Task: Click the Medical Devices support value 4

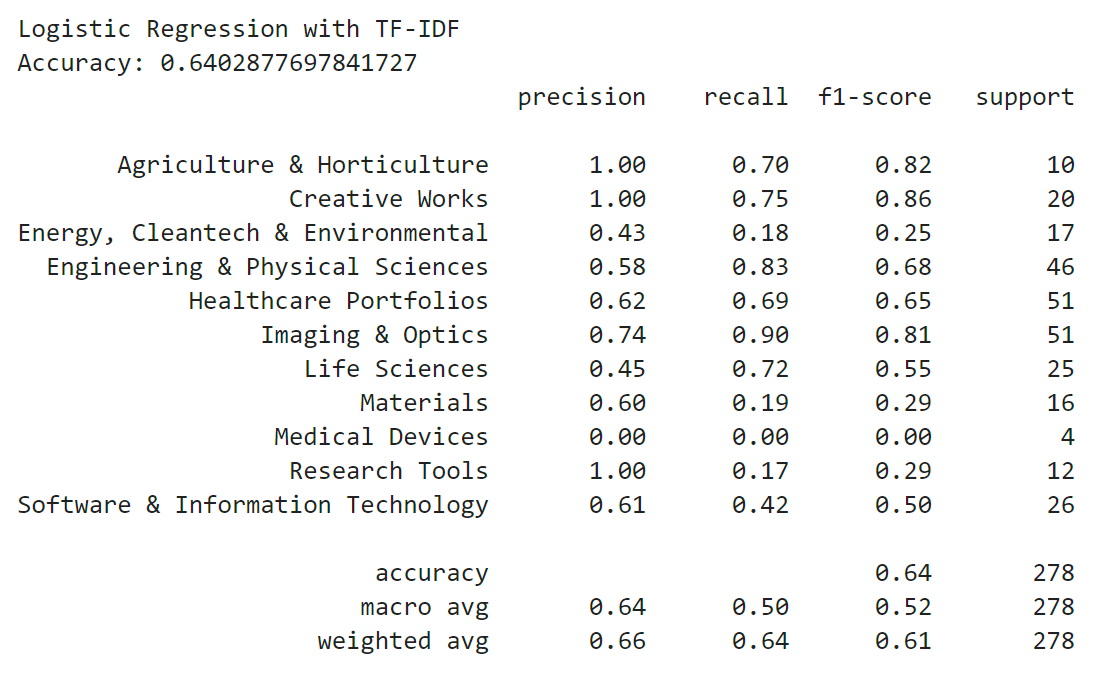Action: click(1067, 437)
